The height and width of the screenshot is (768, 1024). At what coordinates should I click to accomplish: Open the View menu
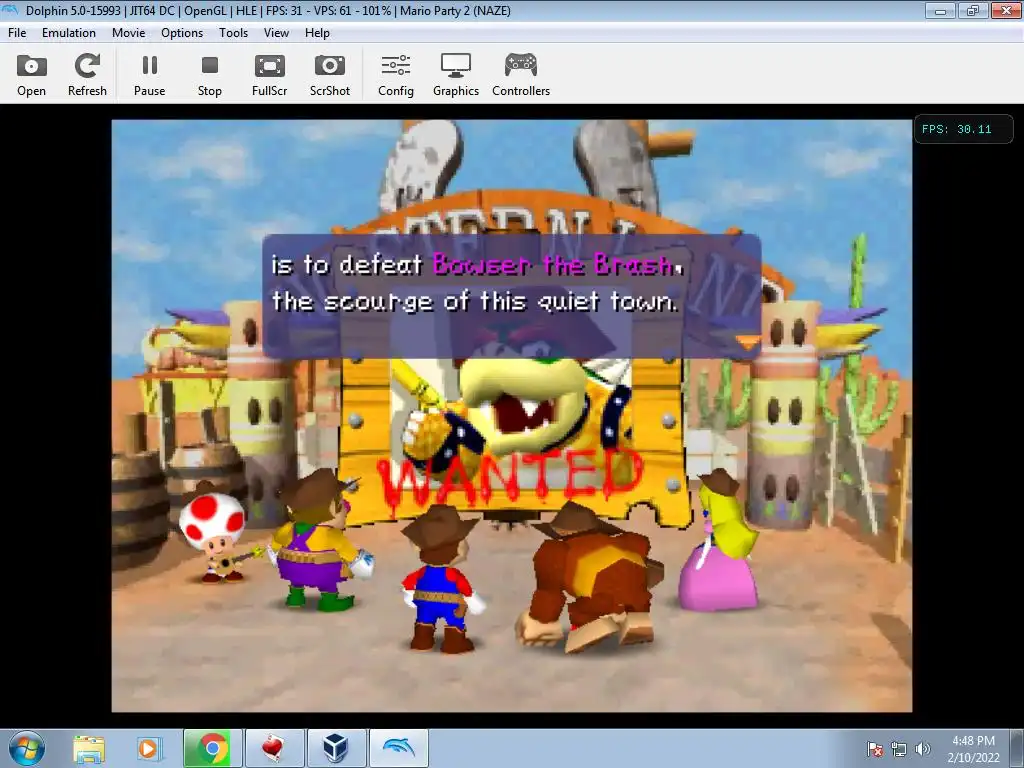pyautogui.click(x=276, y=33)
